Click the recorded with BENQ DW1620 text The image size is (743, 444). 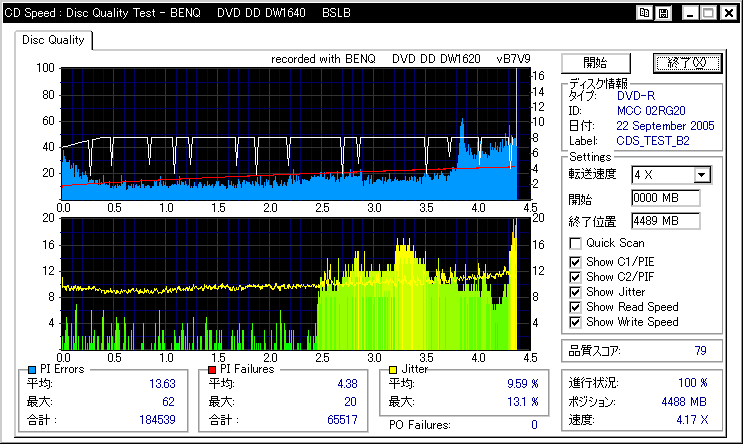pos(400,59)
